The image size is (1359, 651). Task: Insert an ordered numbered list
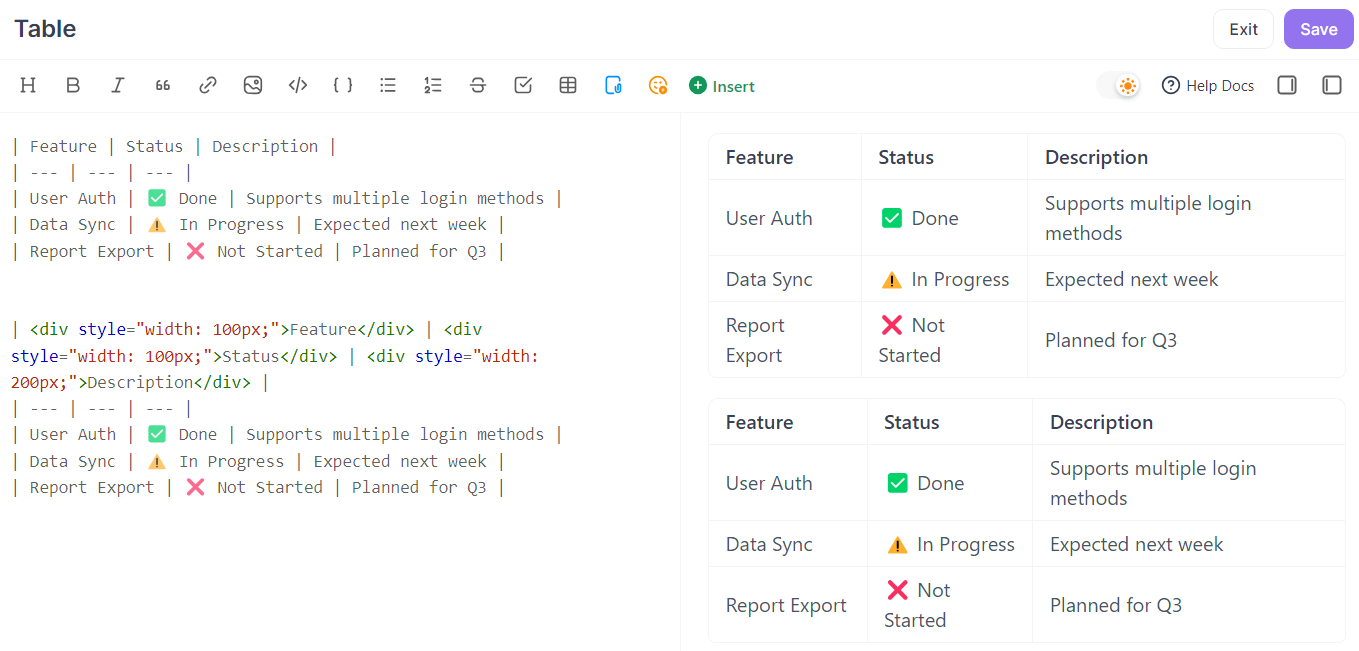[433, 86]
